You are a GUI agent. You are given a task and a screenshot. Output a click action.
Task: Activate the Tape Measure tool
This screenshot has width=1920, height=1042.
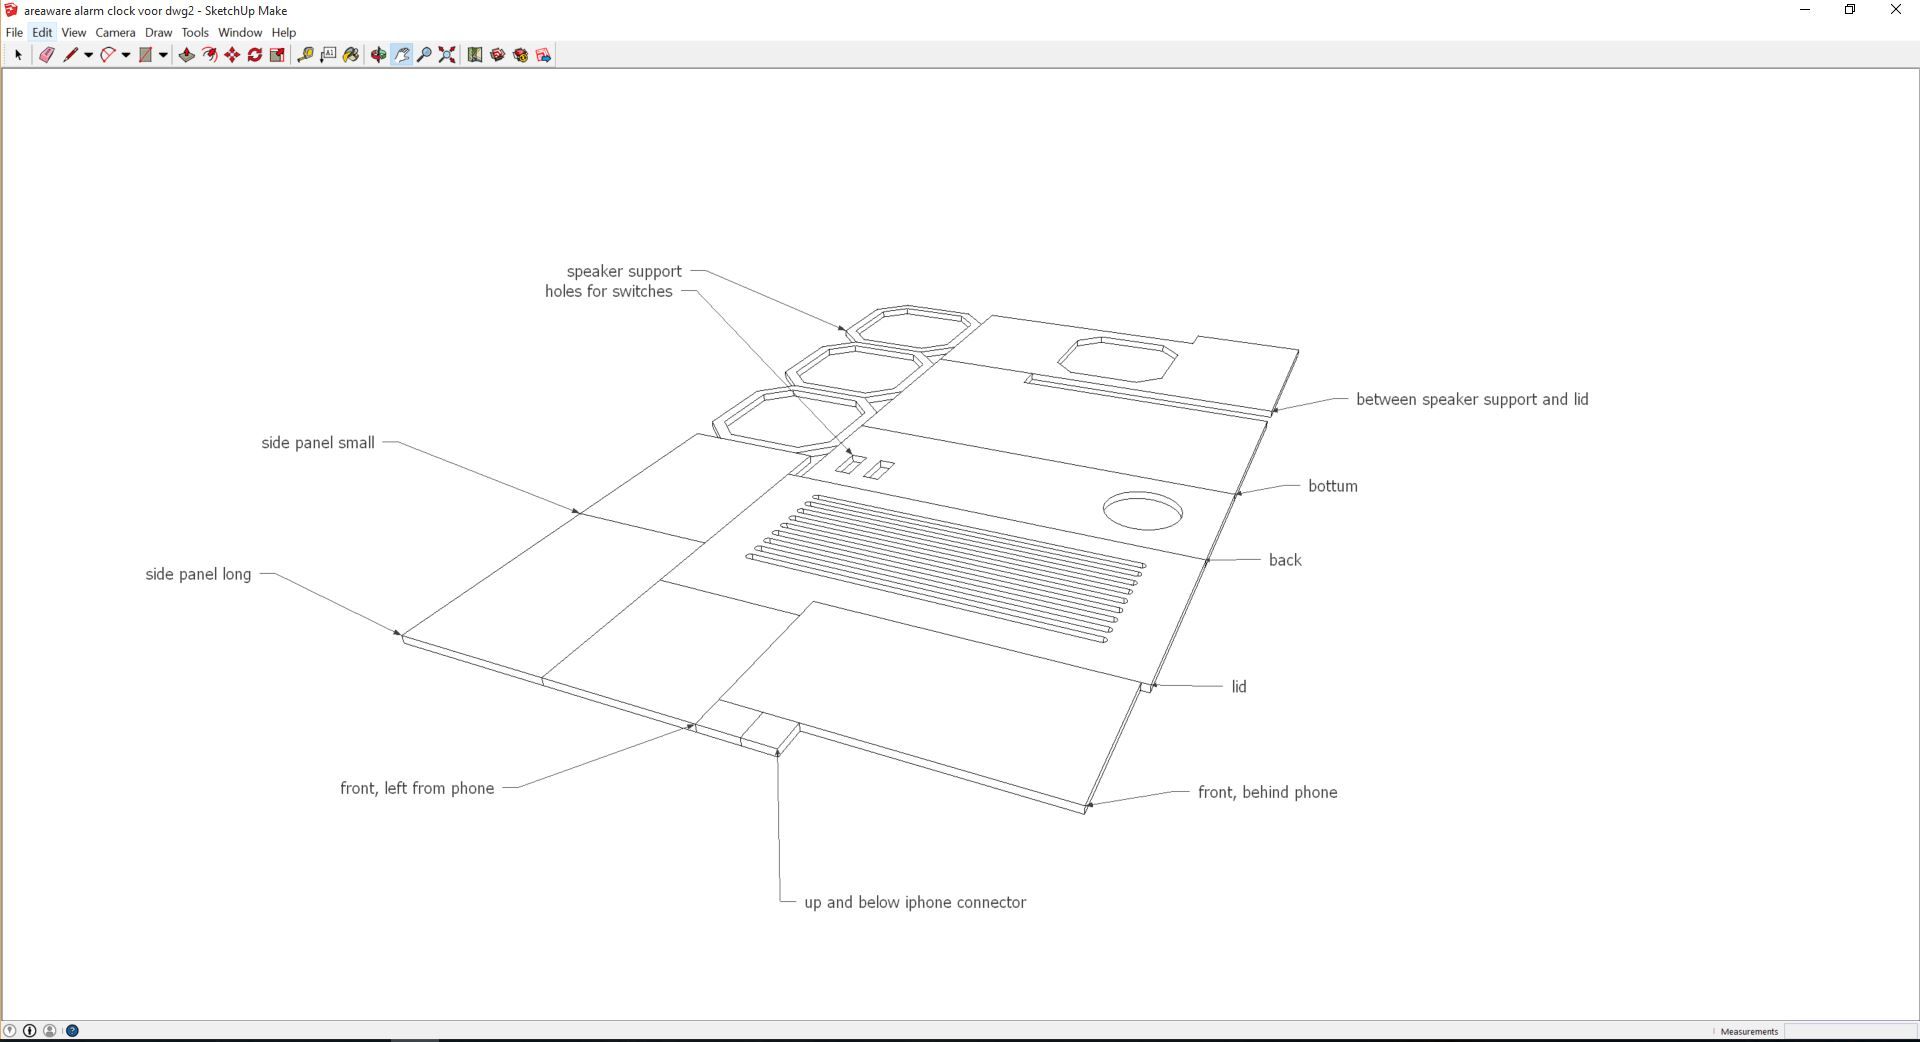point(305,55)
